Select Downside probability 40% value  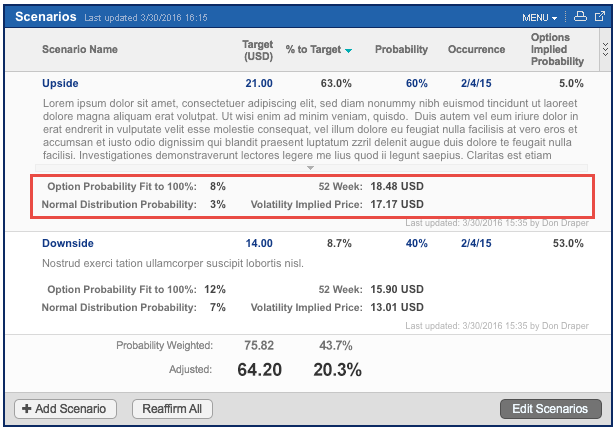point(416,243)
